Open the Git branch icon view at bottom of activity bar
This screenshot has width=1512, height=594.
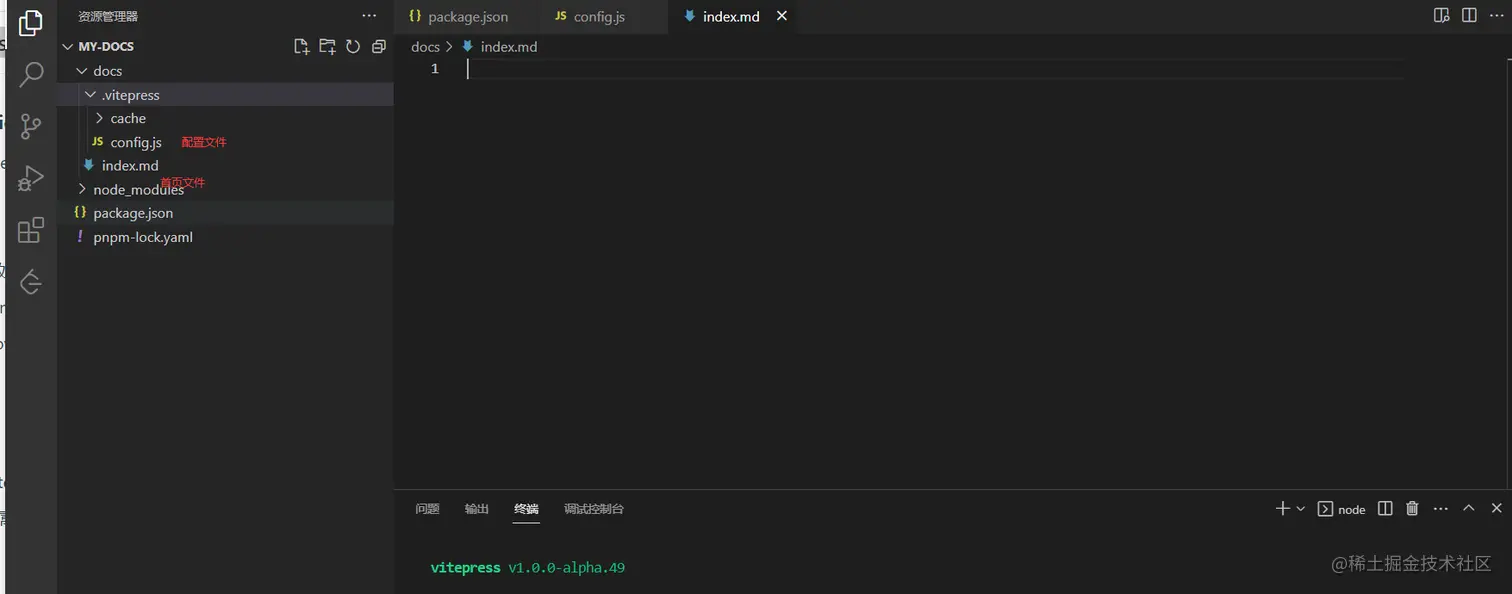click(31, 282)
